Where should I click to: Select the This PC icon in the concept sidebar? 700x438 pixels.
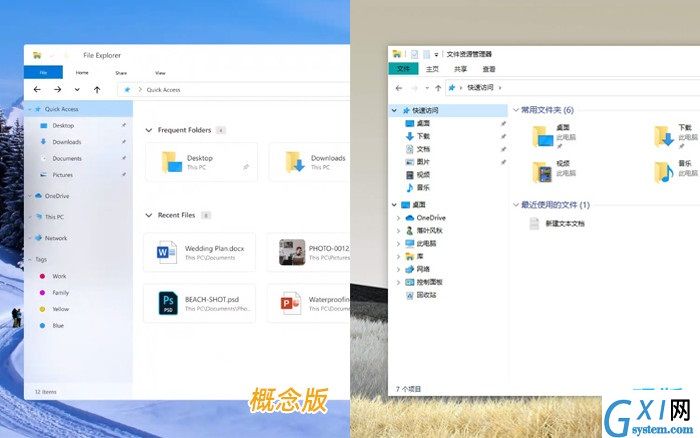coord(38,217)
